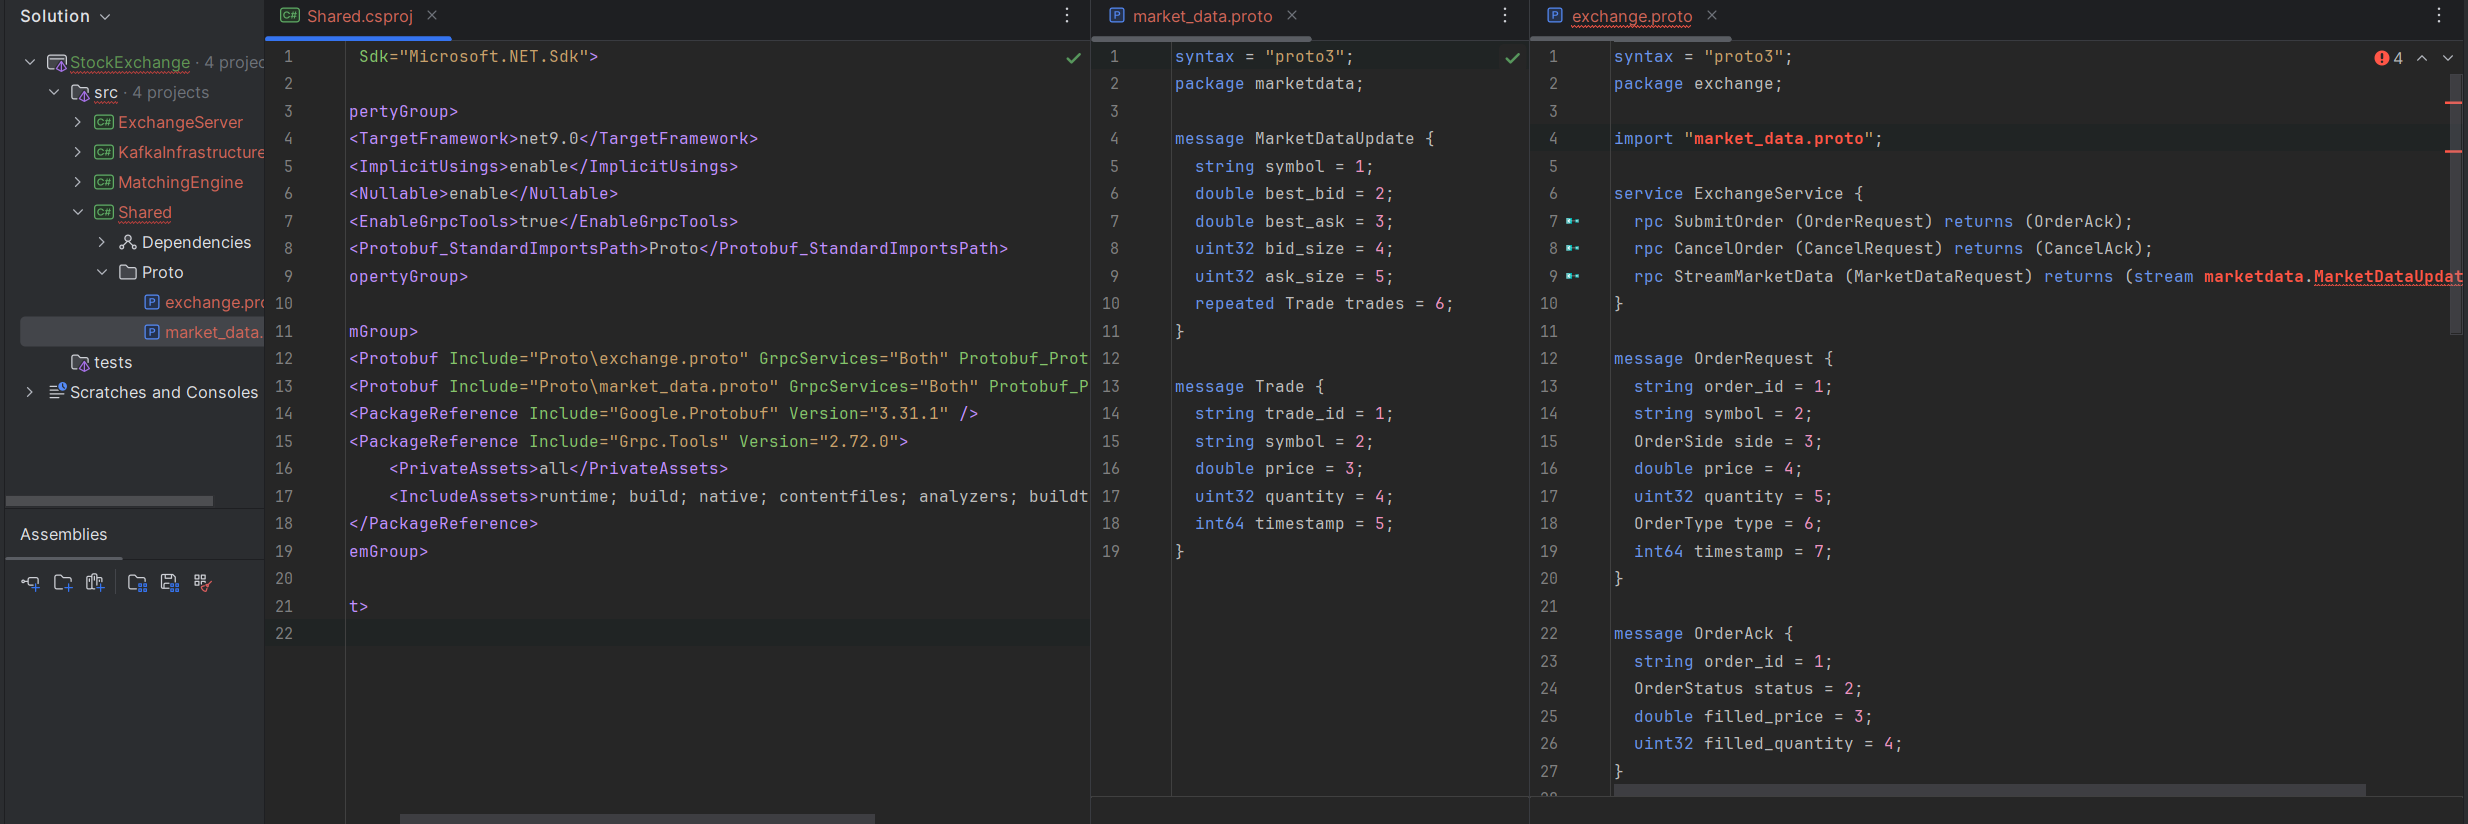Select the MatchingEngine project in tree

coord(180,182)
